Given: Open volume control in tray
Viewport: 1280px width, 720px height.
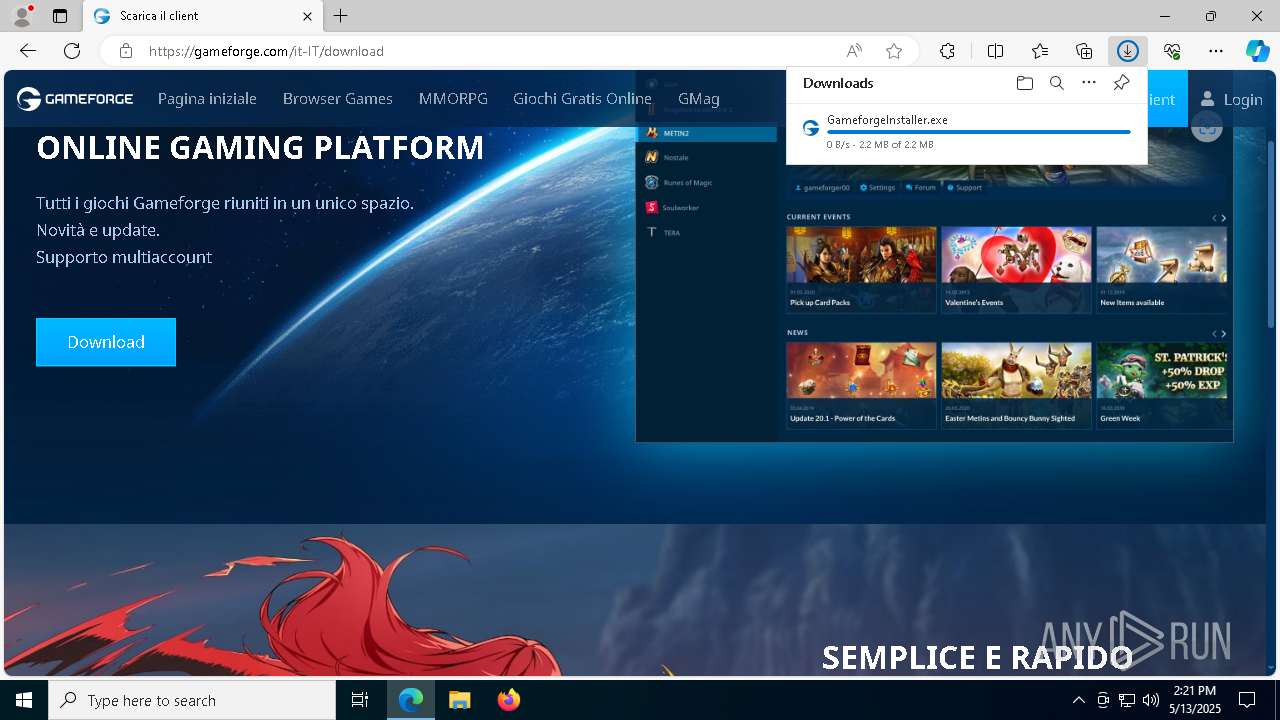Looking at the screenshot, I should (1150, 700).
